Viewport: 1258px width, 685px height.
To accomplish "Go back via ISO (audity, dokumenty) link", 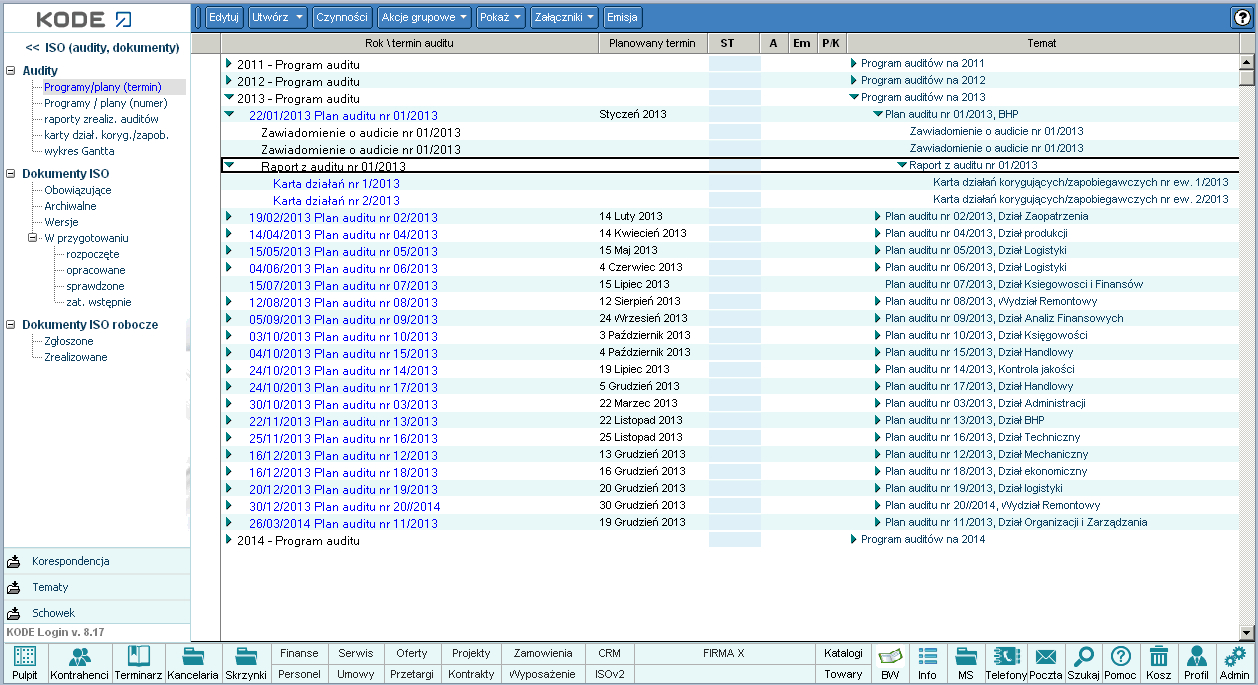I will (102, 47).
